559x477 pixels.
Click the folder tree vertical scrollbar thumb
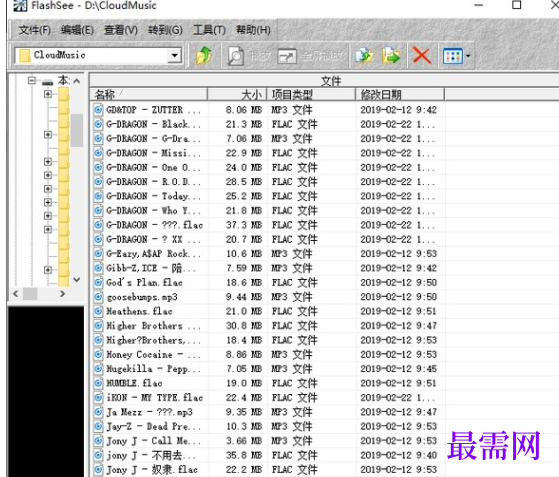(77, 130)
